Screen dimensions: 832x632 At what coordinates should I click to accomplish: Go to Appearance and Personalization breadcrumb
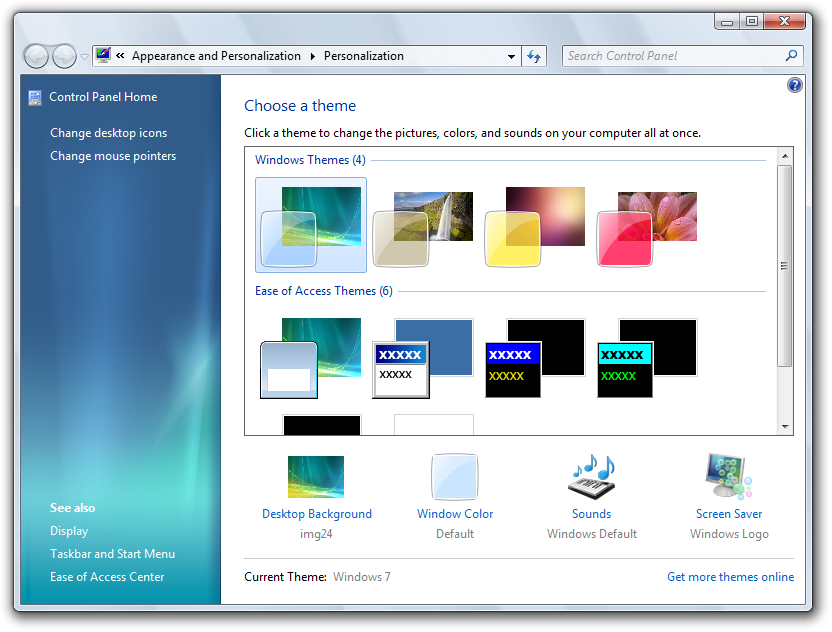(x=216, y=56)
